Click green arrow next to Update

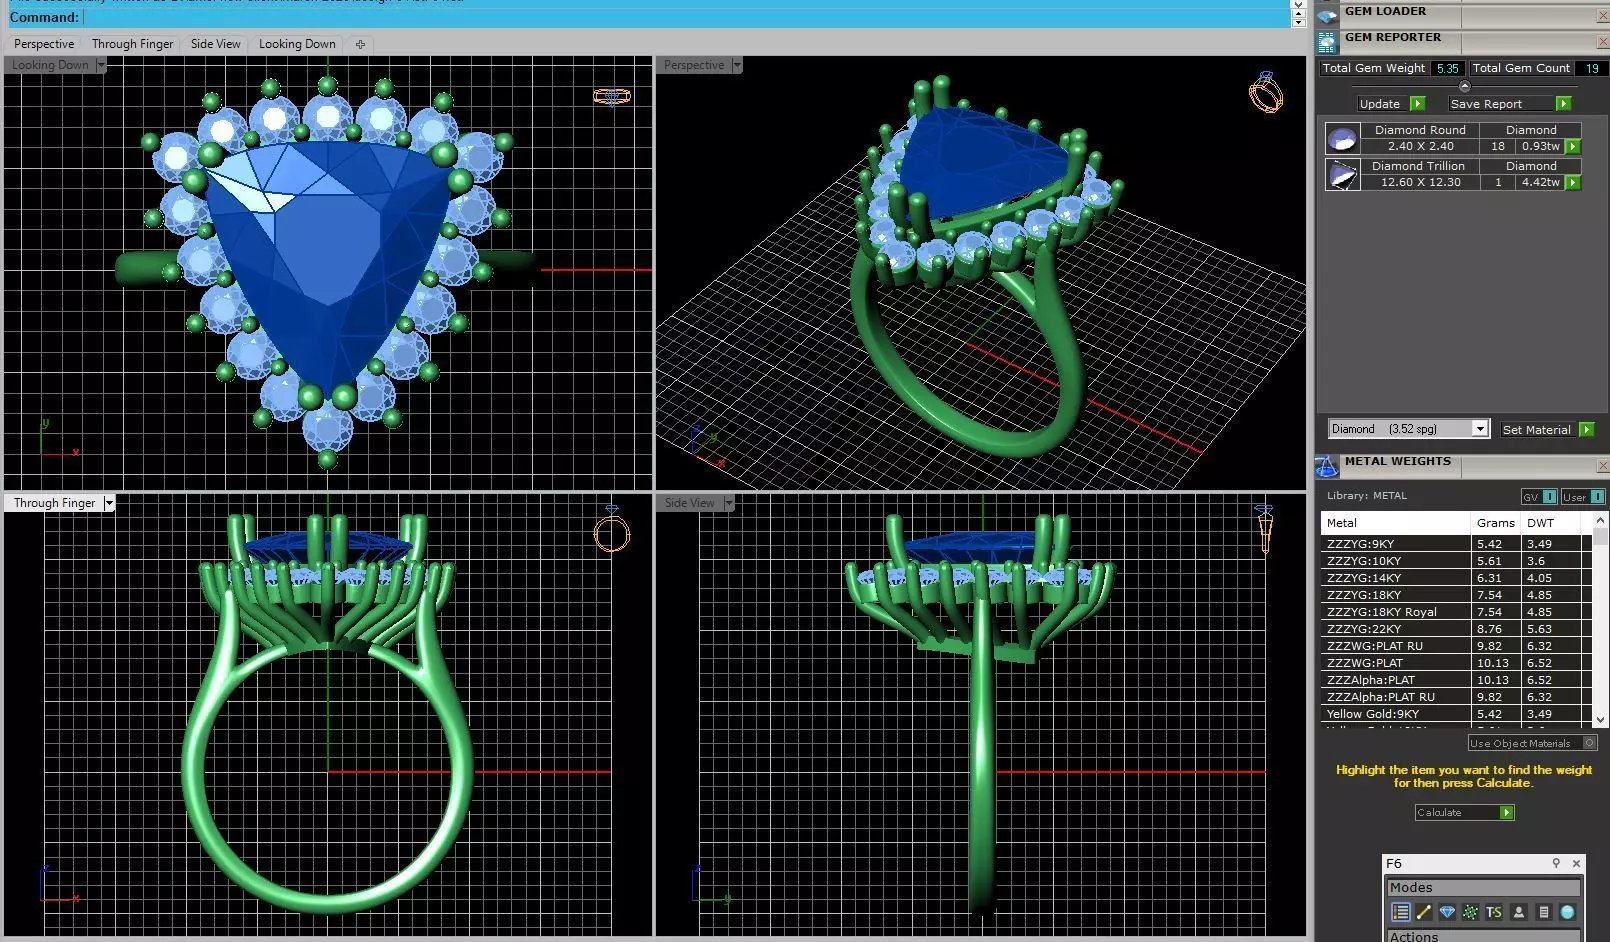[x=1417, y=104]
